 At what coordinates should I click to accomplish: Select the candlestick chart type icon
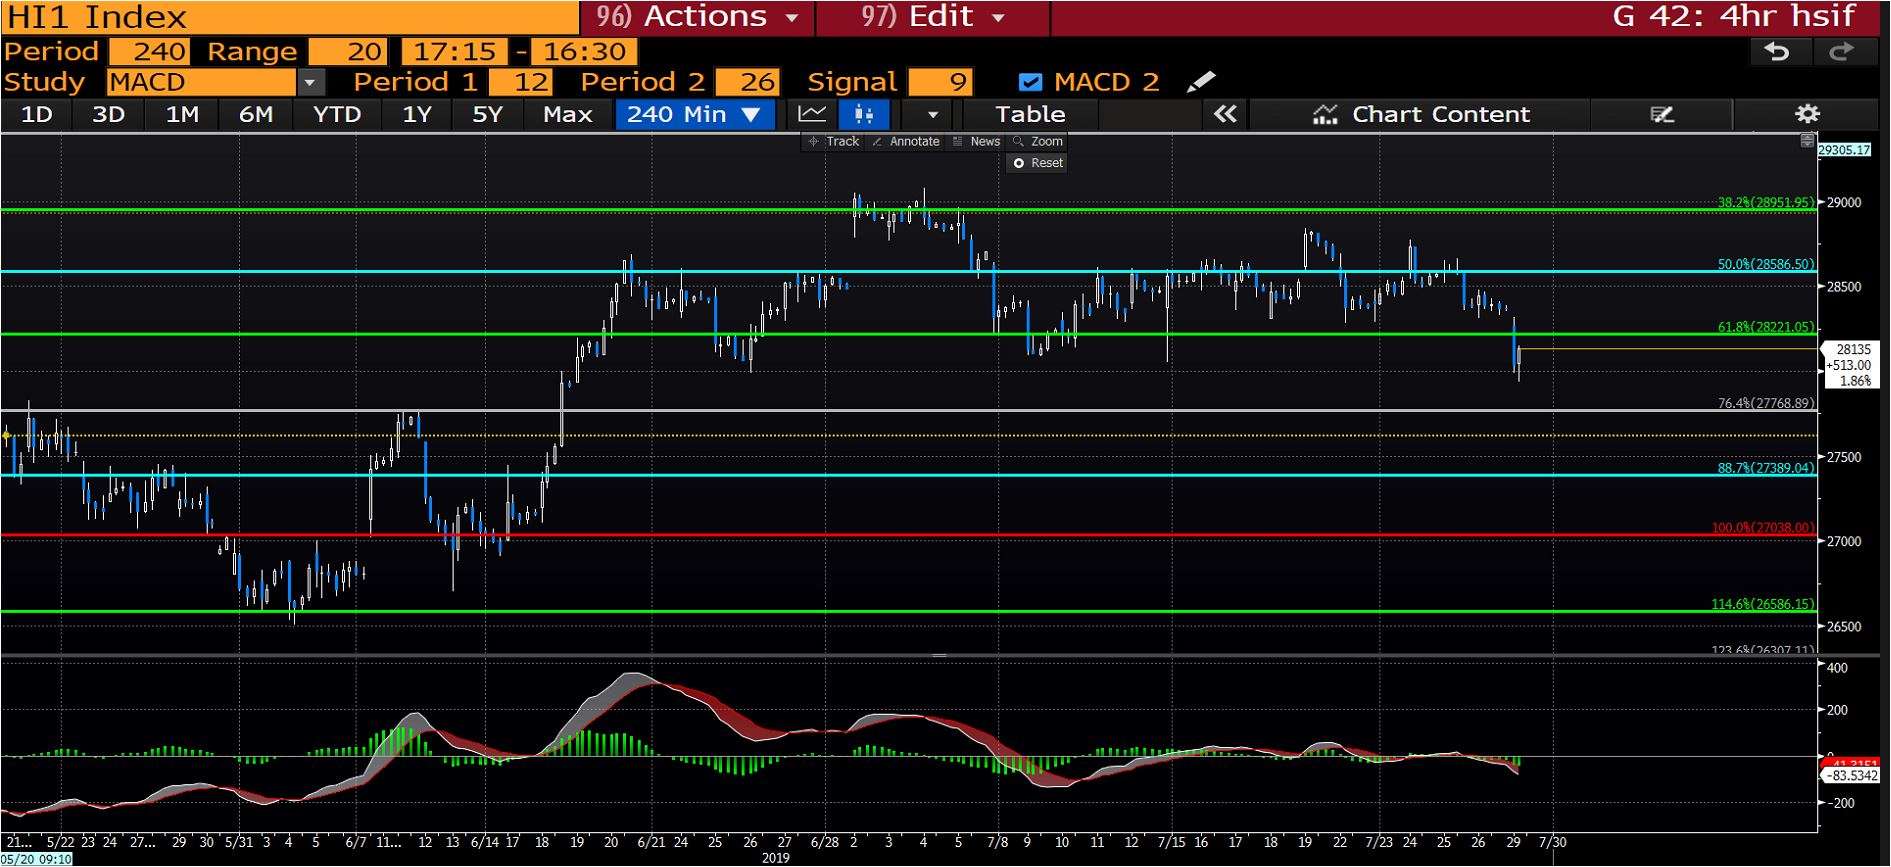(x=864, y=114)
